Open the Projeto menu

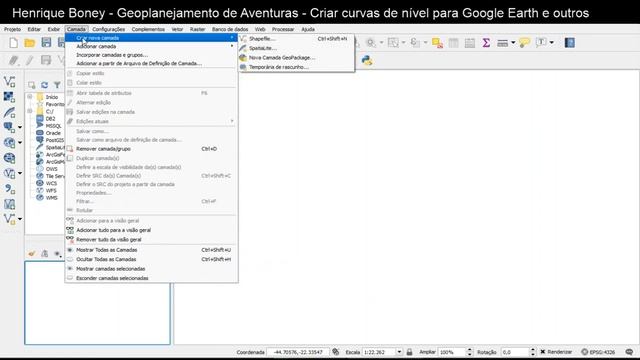[12, 29]
